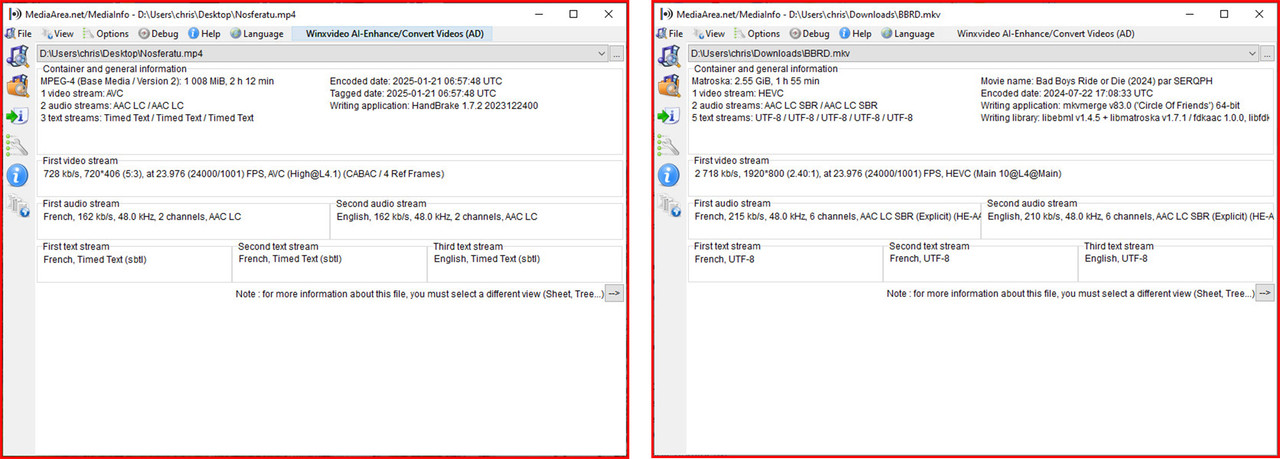Click the Preferences wrench icon in BBRD window

coord(668,146)
